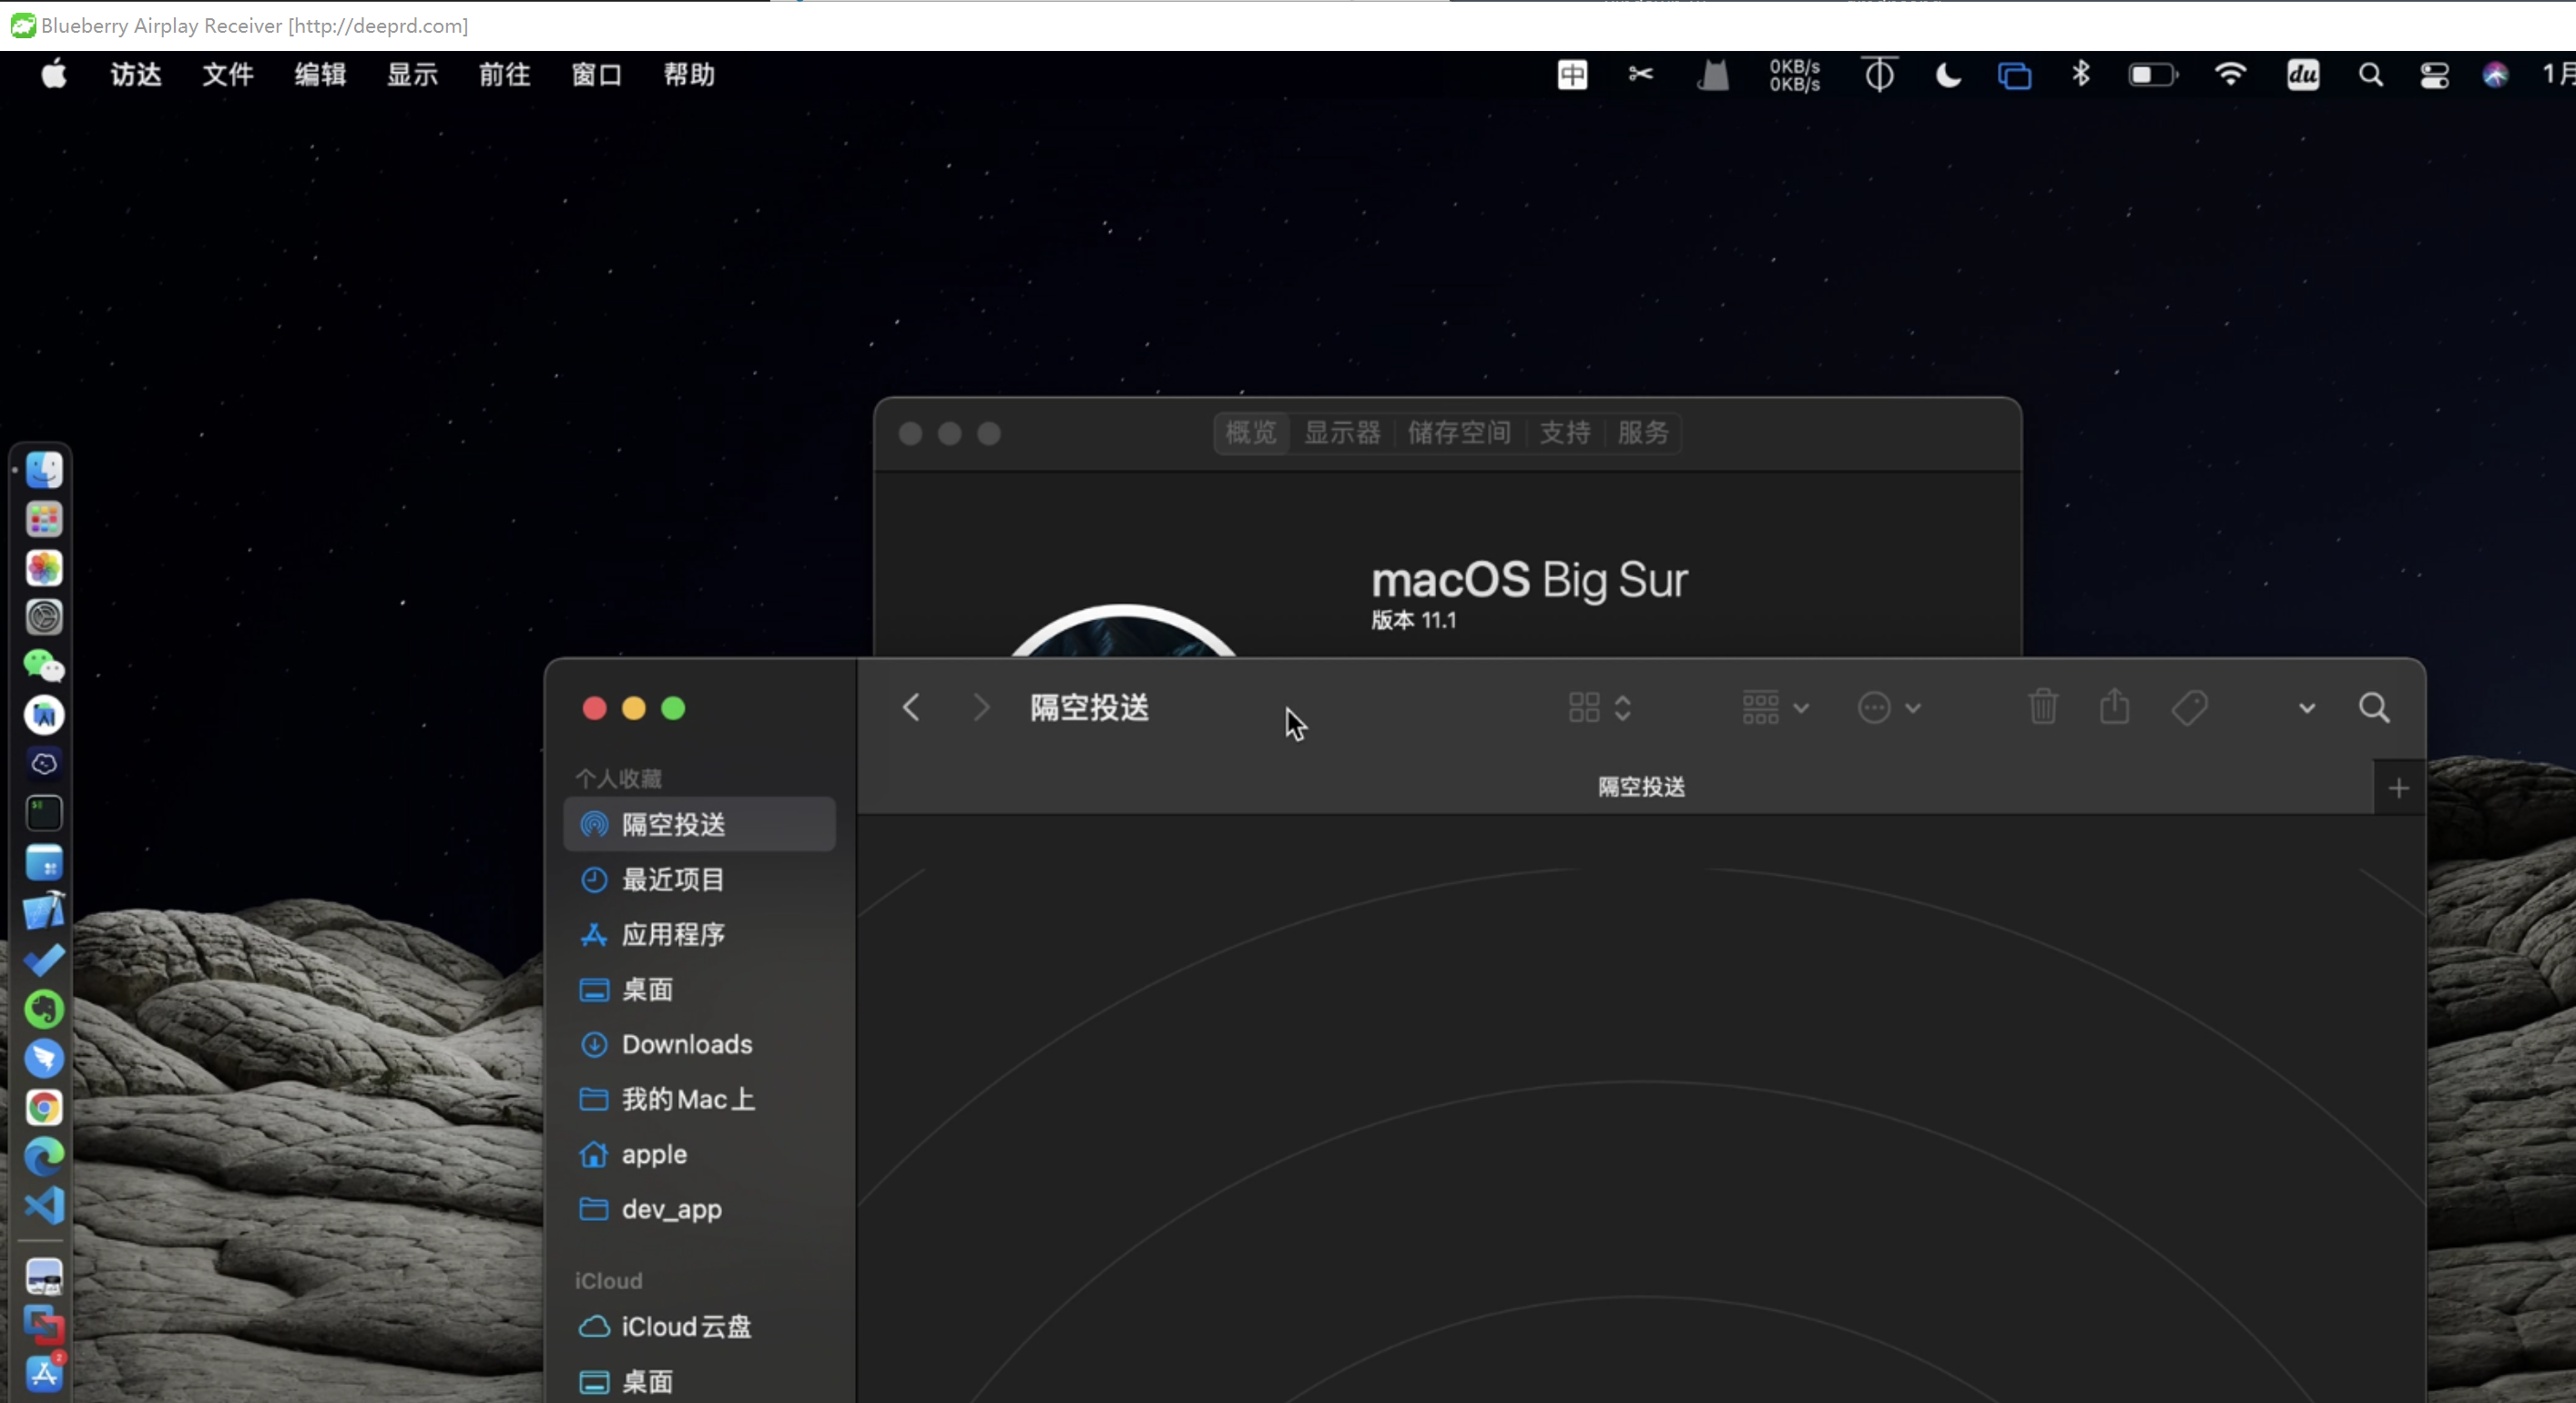Image resolution: width=2576 pixels, height=1403 pixels.
Task: Expand the toolbar overflow chevron
Action: [2306, 709]
